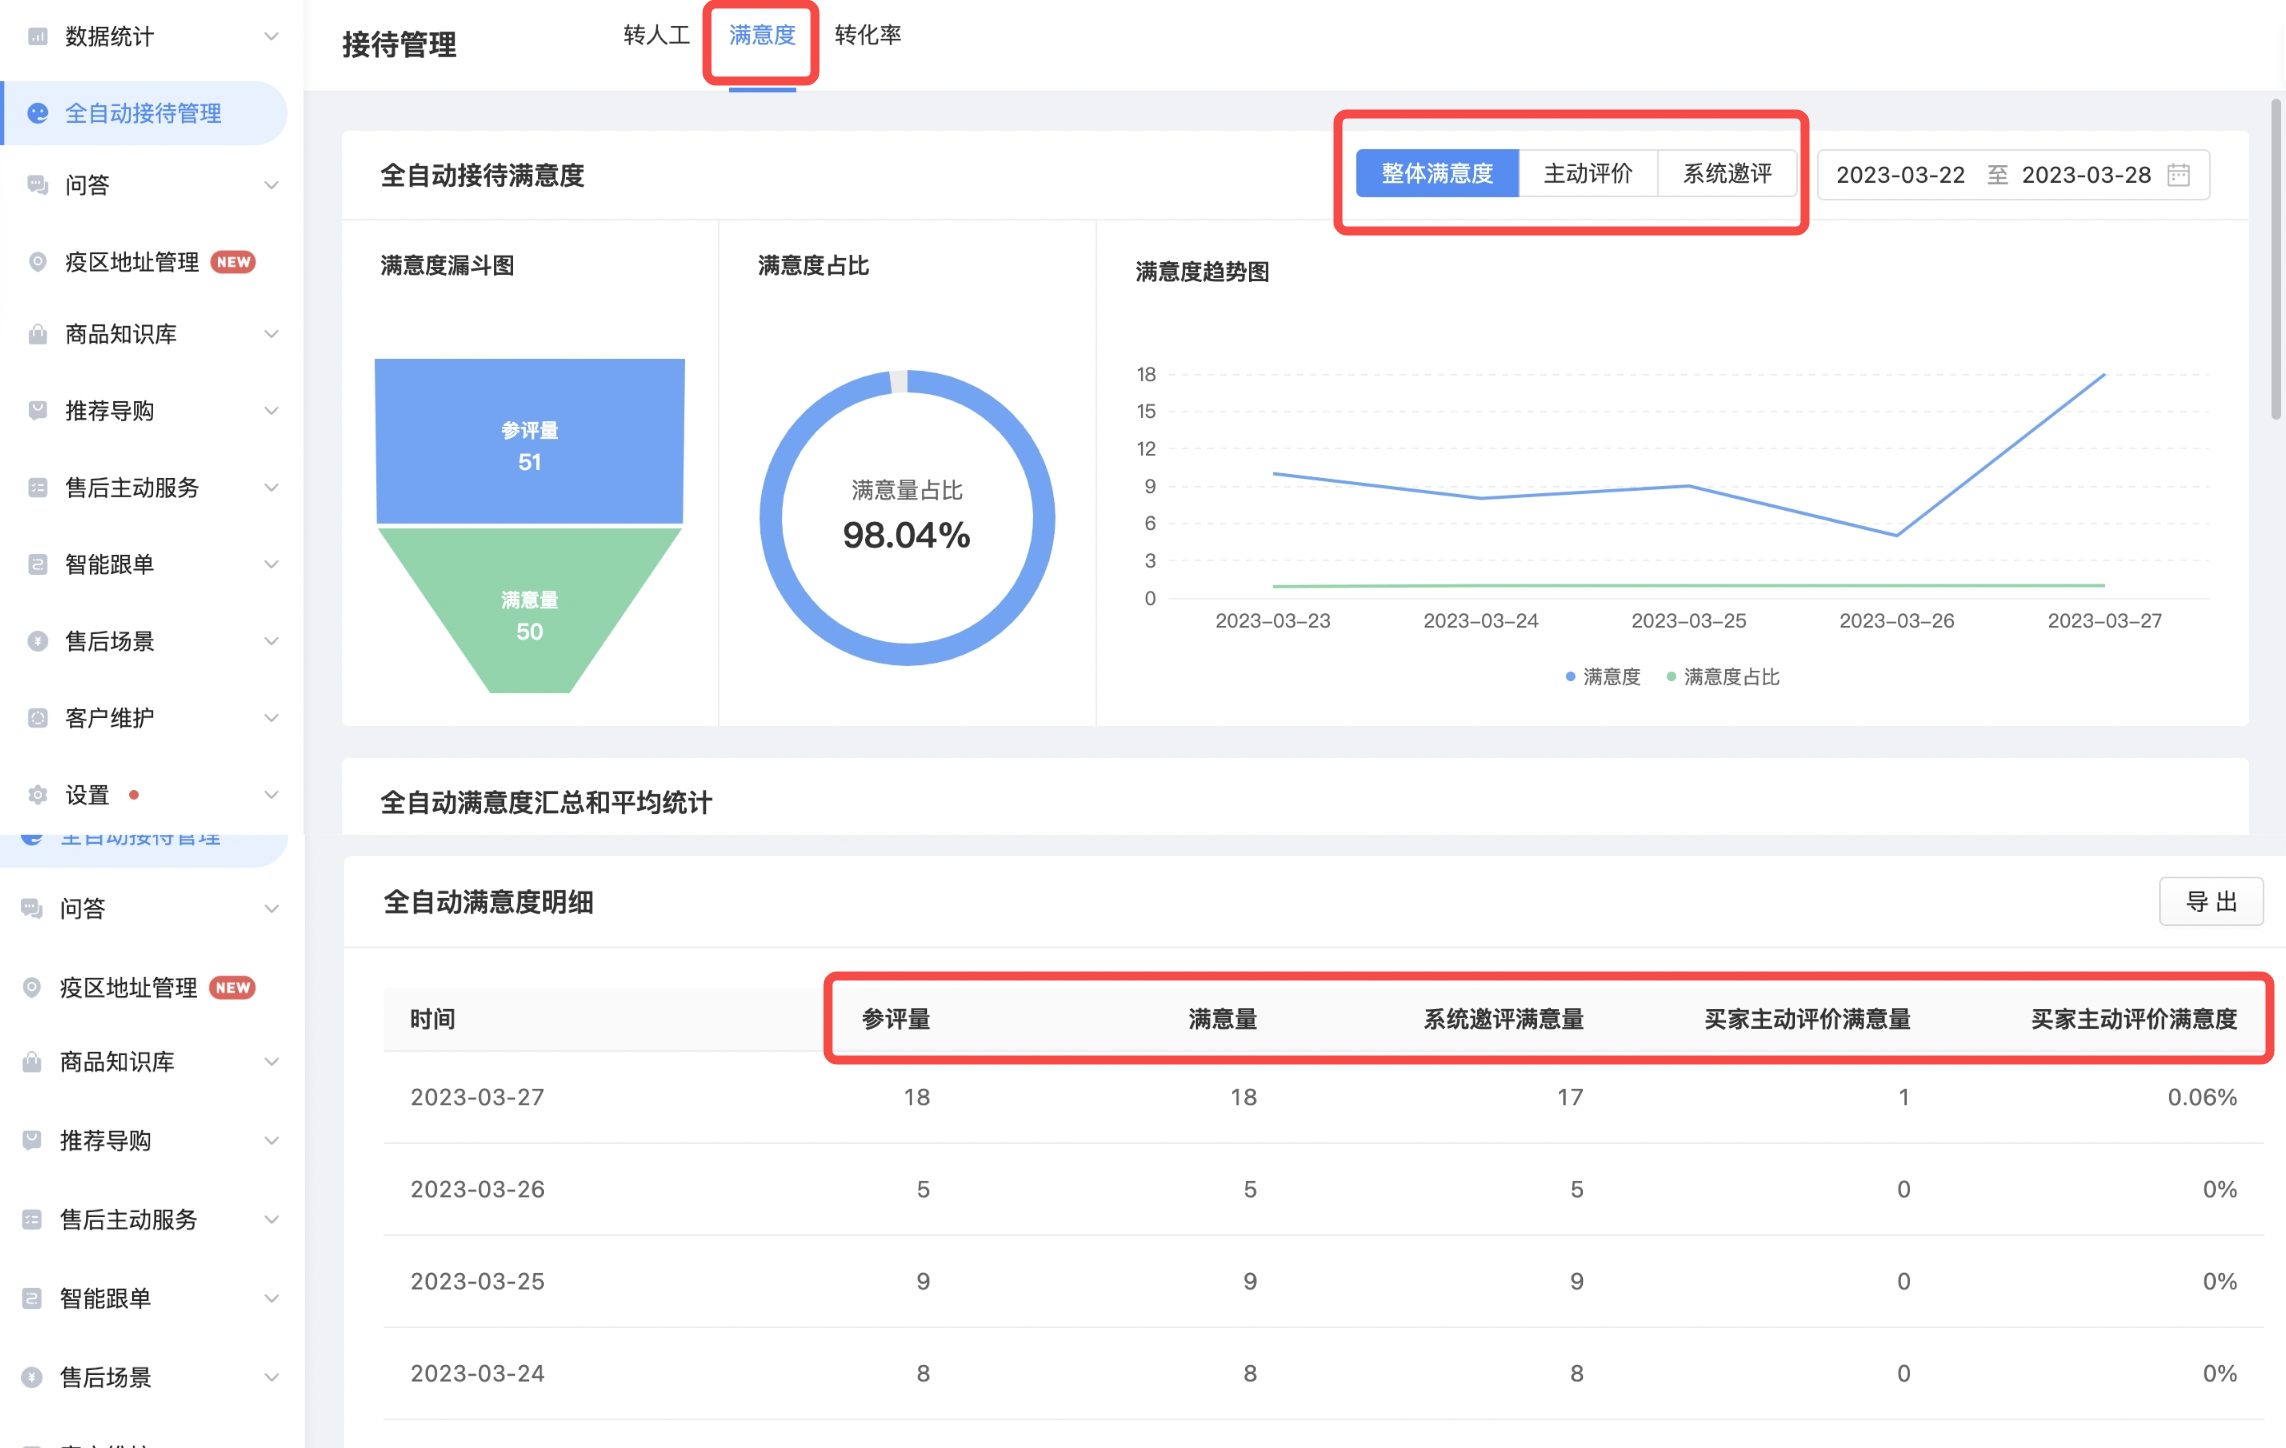Click the icon beside the upper 推荐导购 entry
Viewport: 2286px width, 1448px height.
[38, 410]
